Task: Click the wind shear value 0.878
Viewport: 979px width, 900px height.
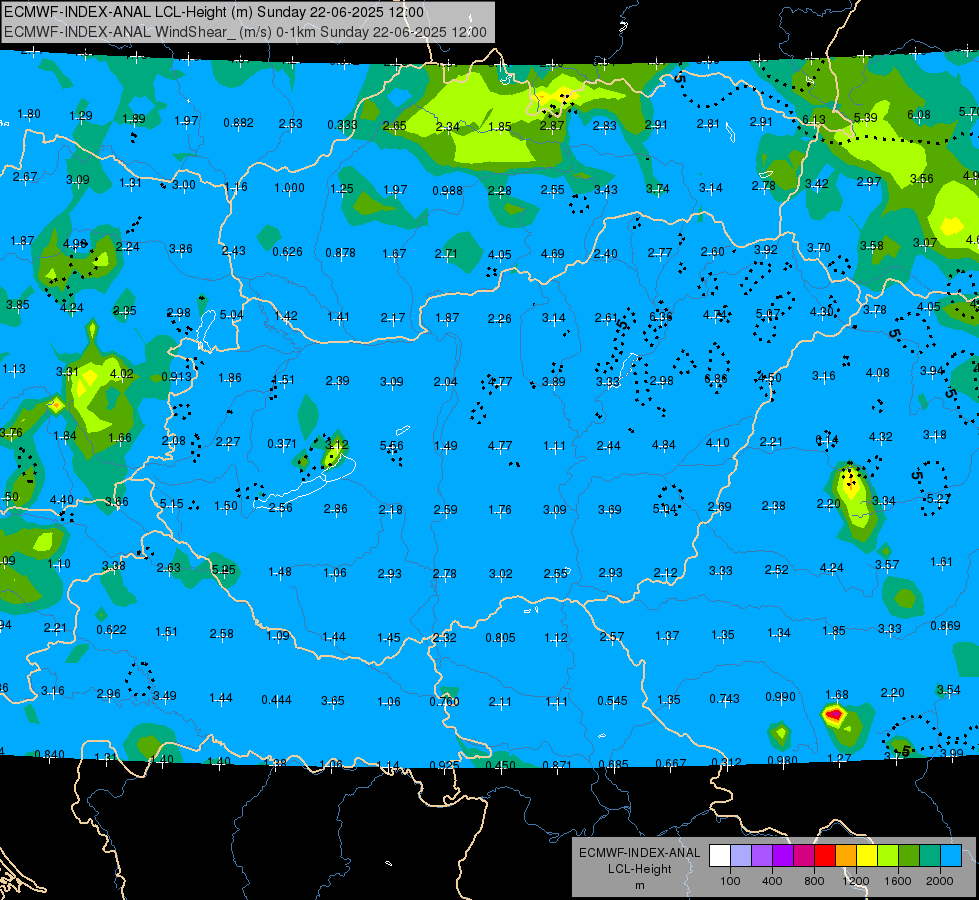Action: pyautogui.click(x=340, y=252)
